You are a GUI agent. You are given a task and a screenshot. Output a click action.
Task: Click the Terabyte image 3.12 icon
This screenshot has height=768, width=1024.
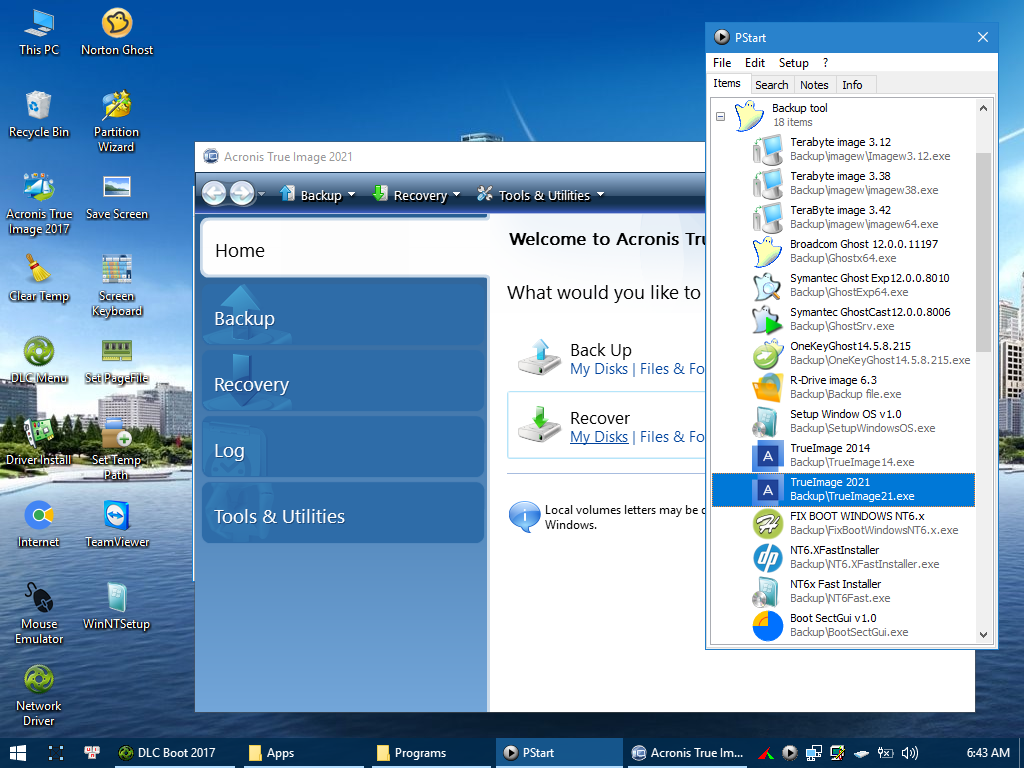click(x=767, y=149)
